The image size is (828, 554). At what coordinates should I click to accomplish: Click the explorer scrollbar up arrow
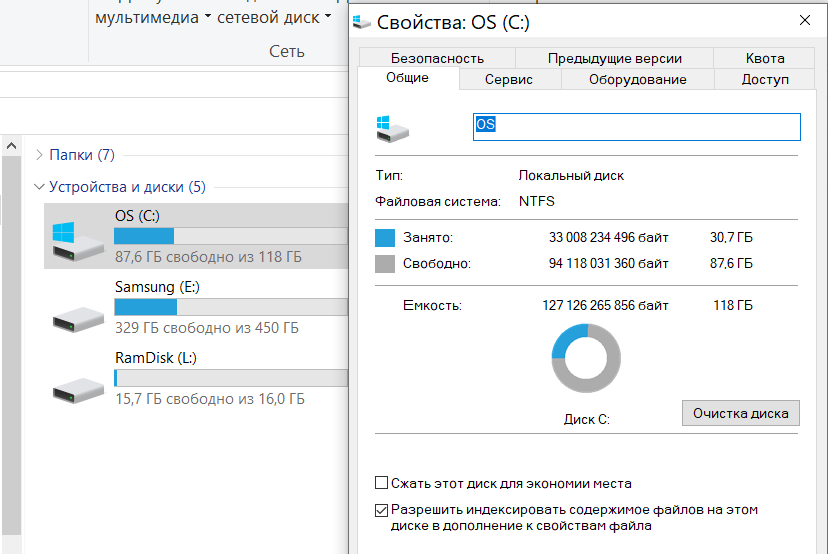pyautogui.click(x=12, y=146)
